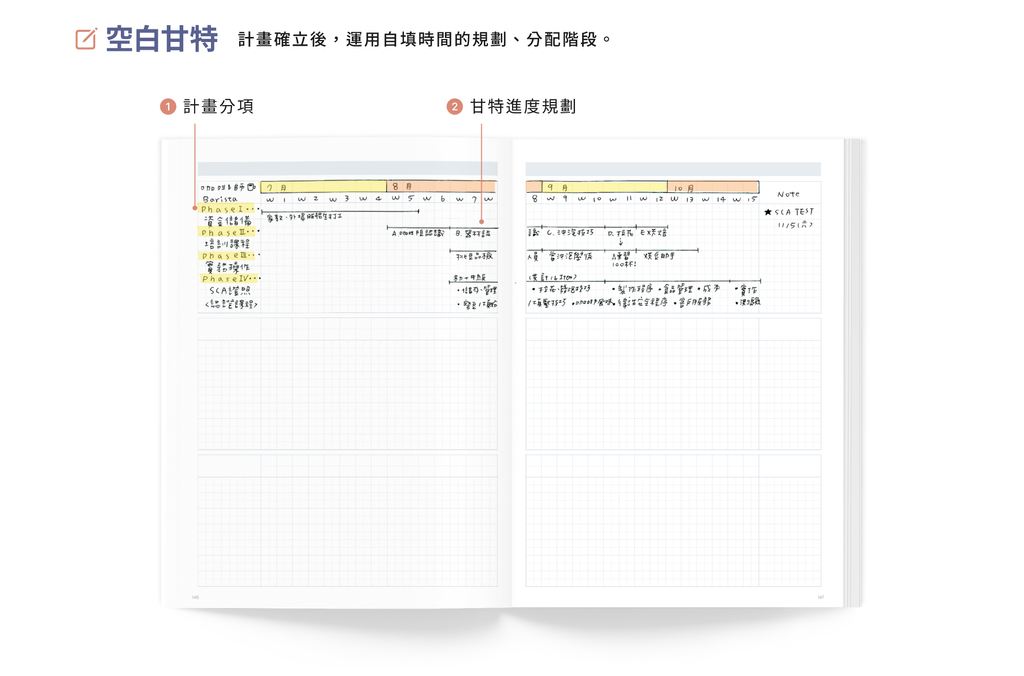This screenshot has width=1024, height=676.
Task: Click the coffee cup doodle next to 咖啡師
Action: pos(250,185)
